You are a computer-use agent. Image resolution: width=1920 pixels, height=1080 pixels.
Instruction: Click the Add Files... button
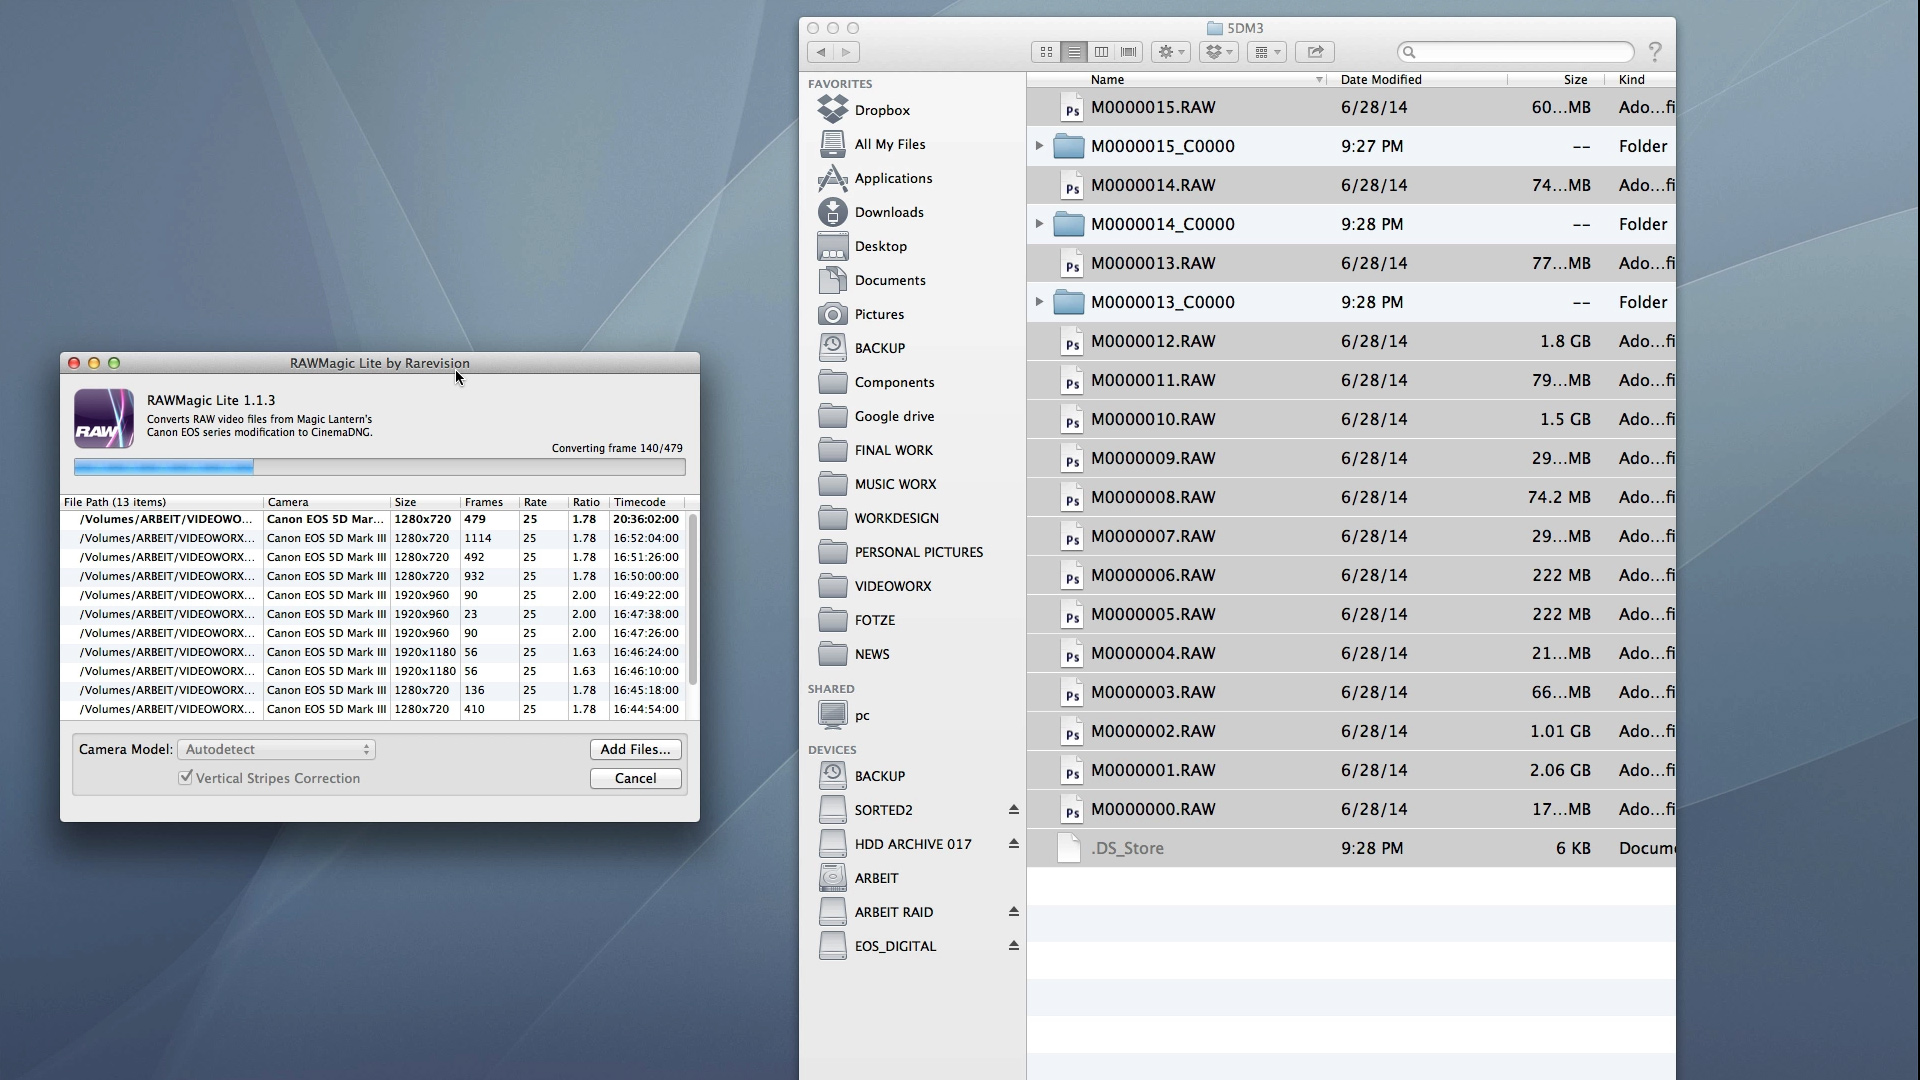[635, 749]
